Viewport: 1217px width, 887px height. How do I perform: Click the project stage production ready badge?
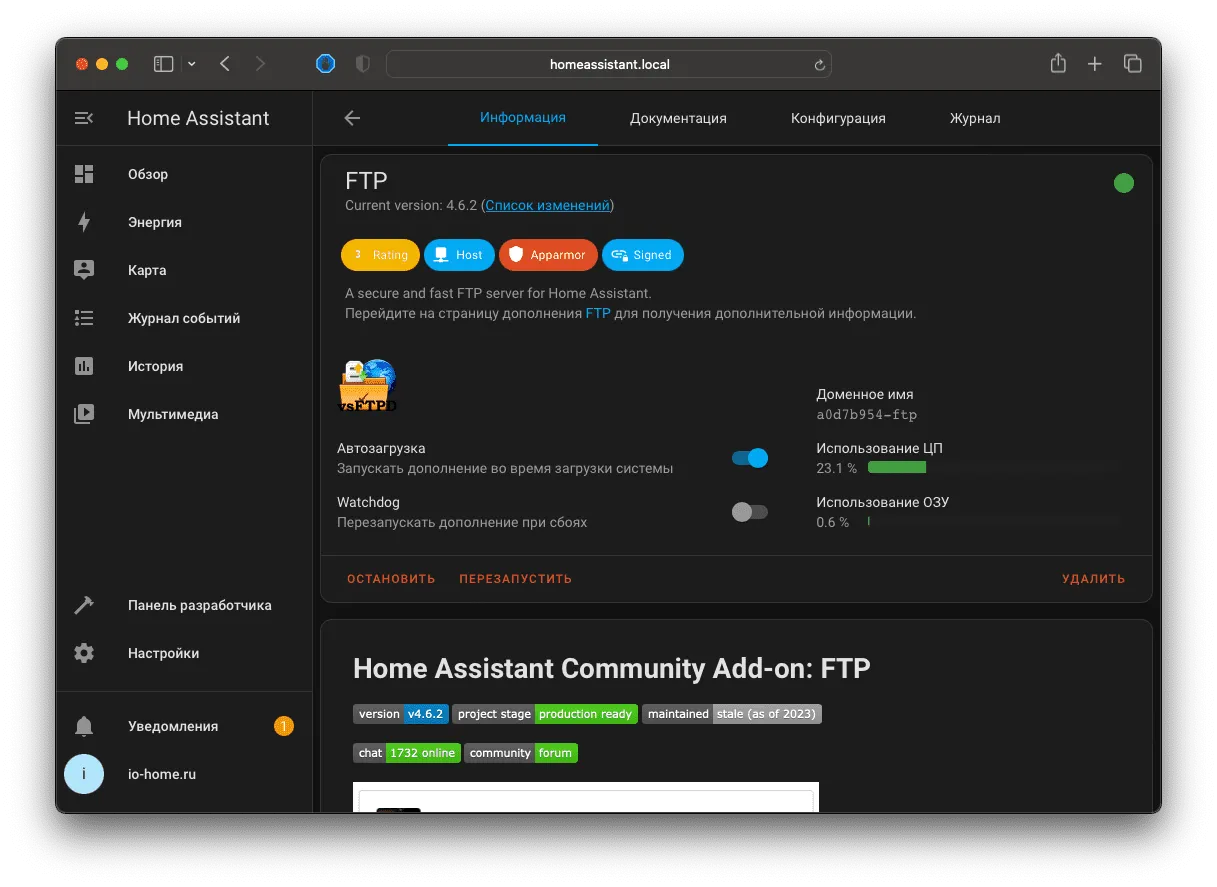click(545, 714)
